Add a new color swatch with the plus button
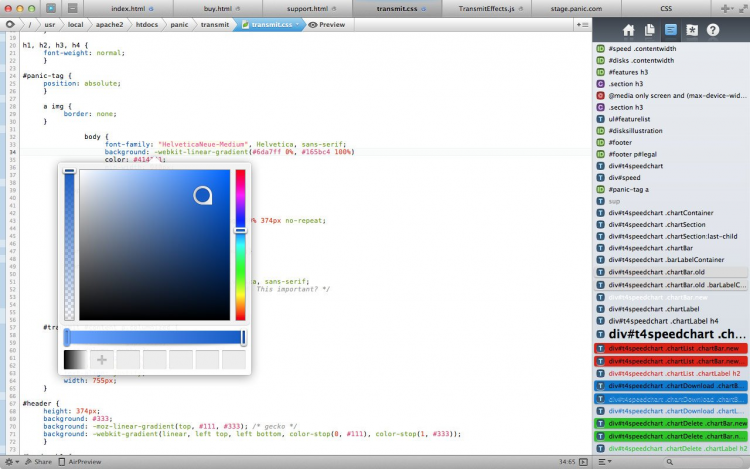Screen dimensions: 750x469 (101, 359)
